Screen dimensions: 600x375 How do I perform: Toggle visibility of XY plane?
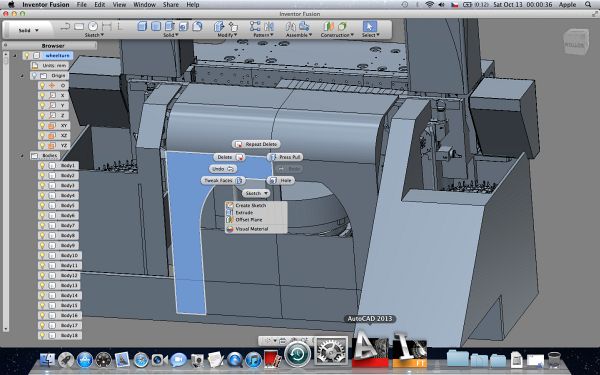coord(42,126)
